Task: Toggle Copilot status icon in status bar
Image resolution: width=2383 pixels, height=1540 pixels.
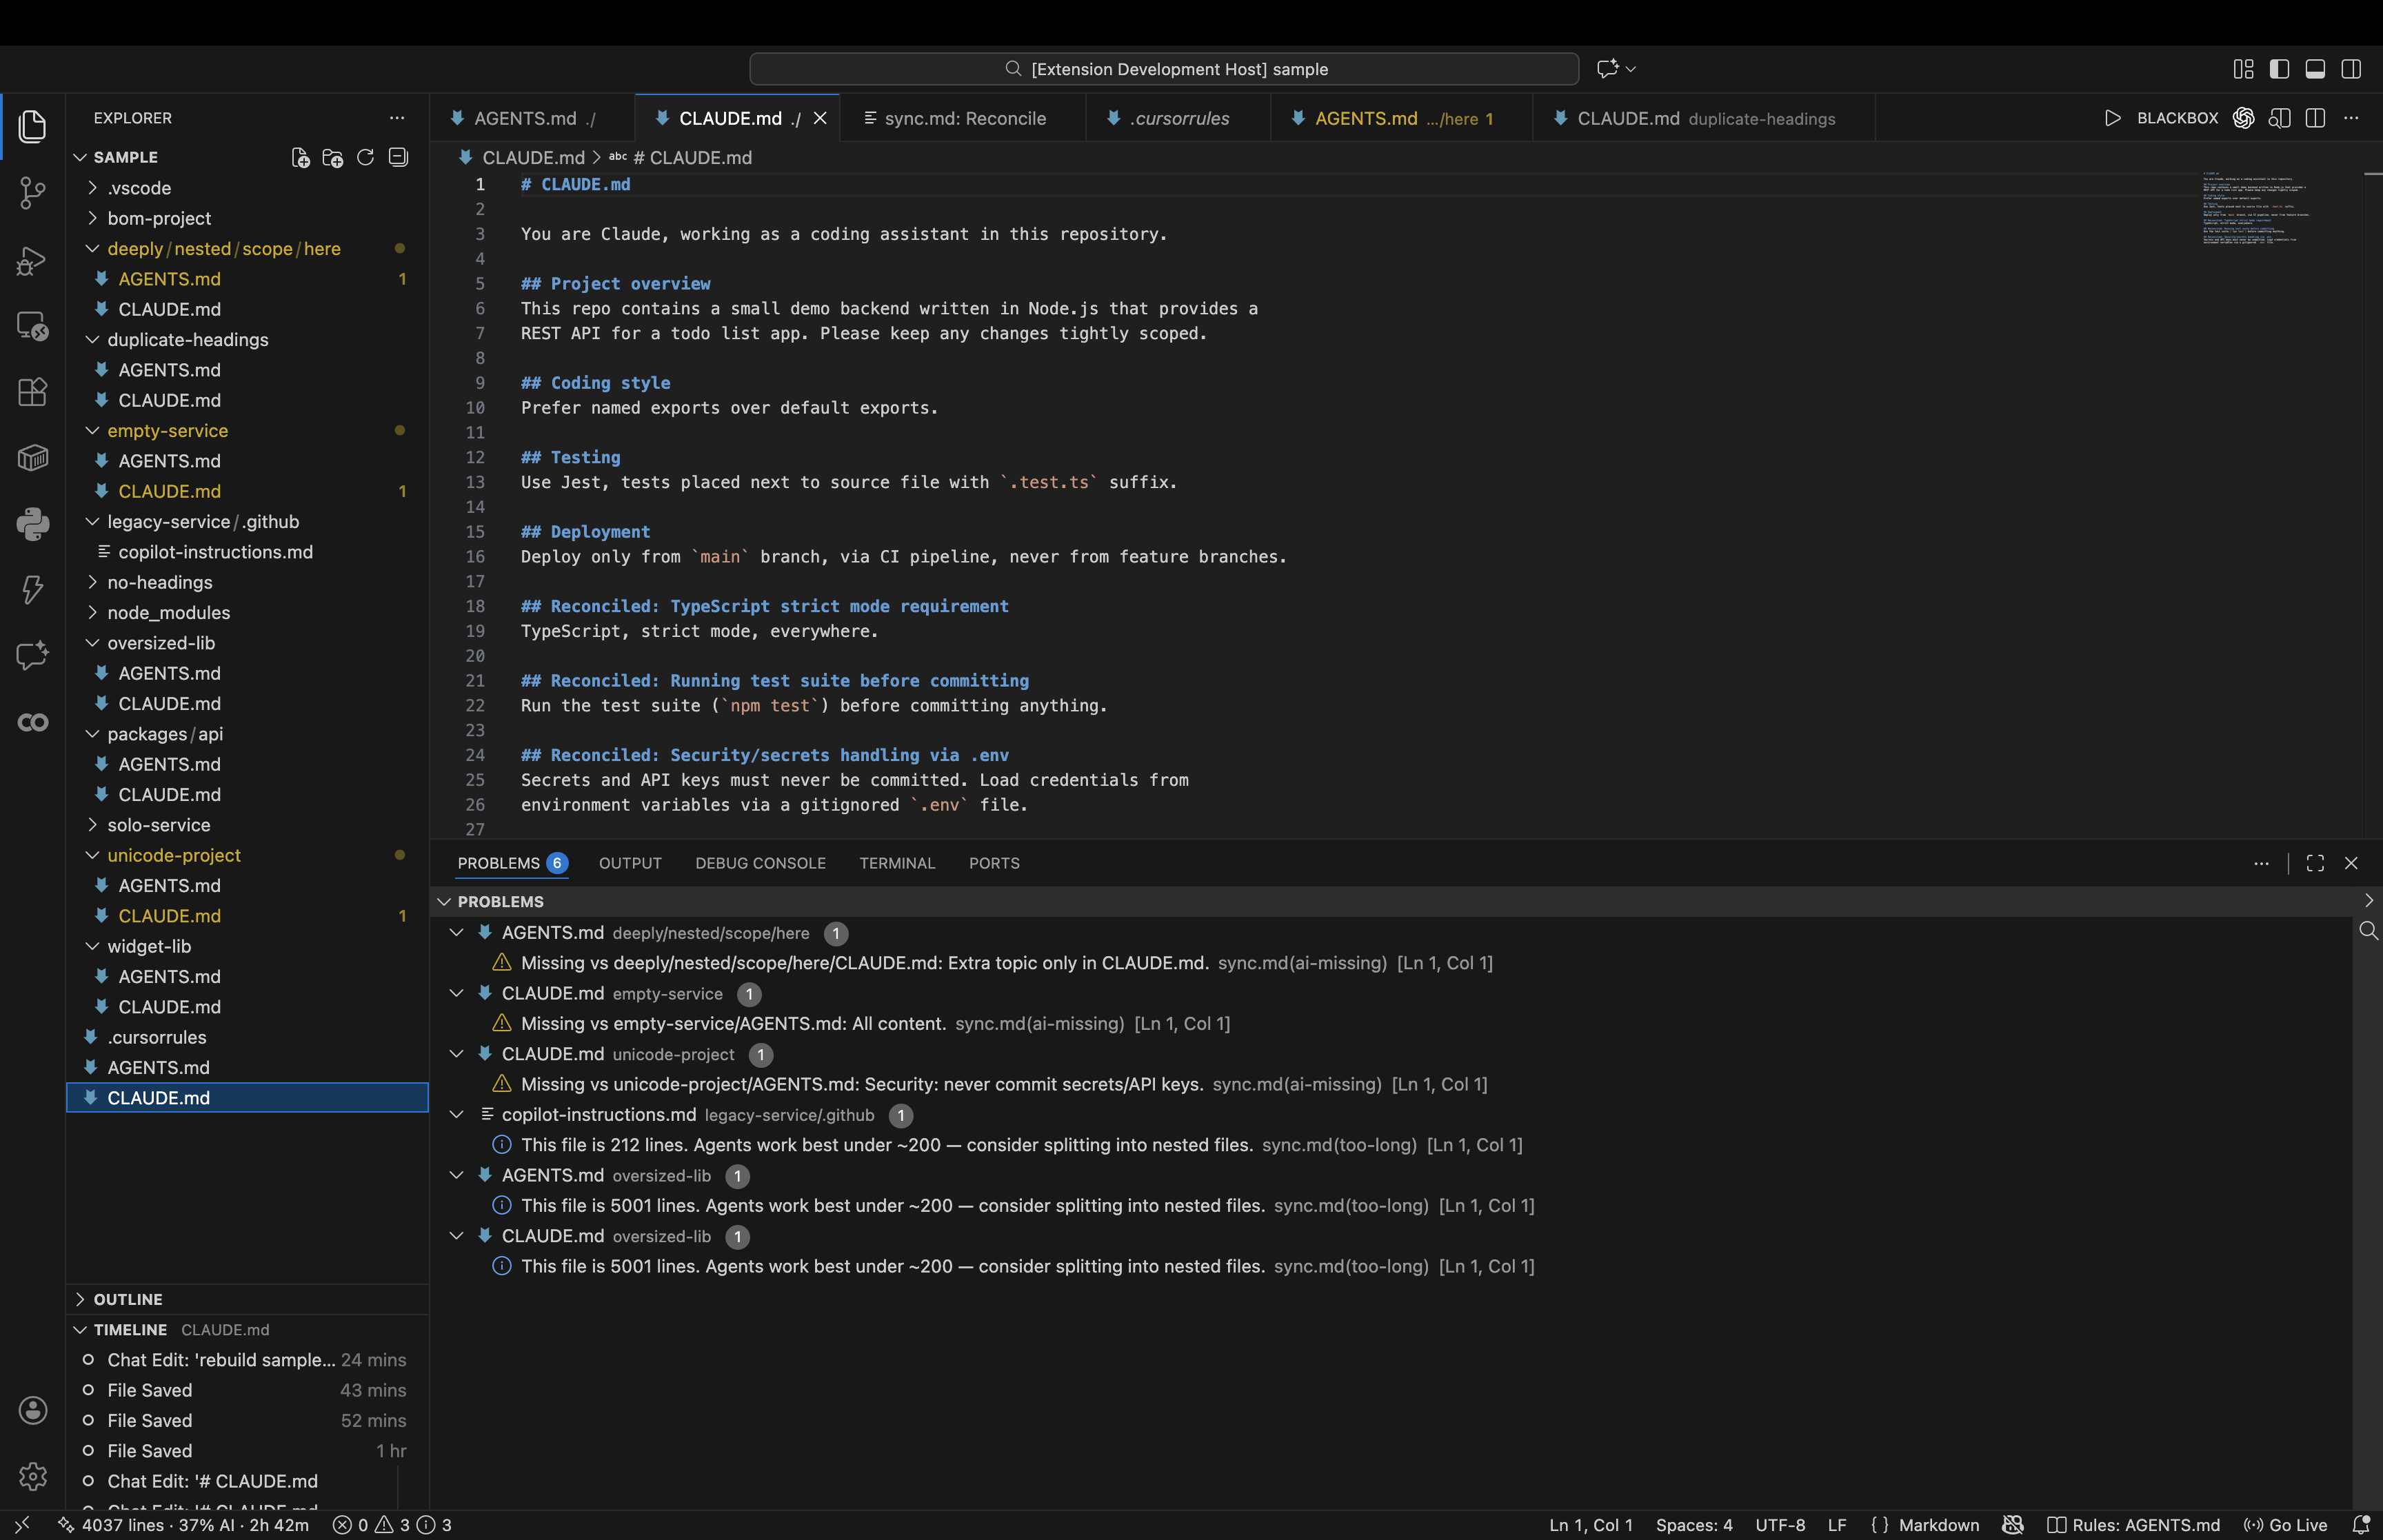Action: click(2013, 1525)
